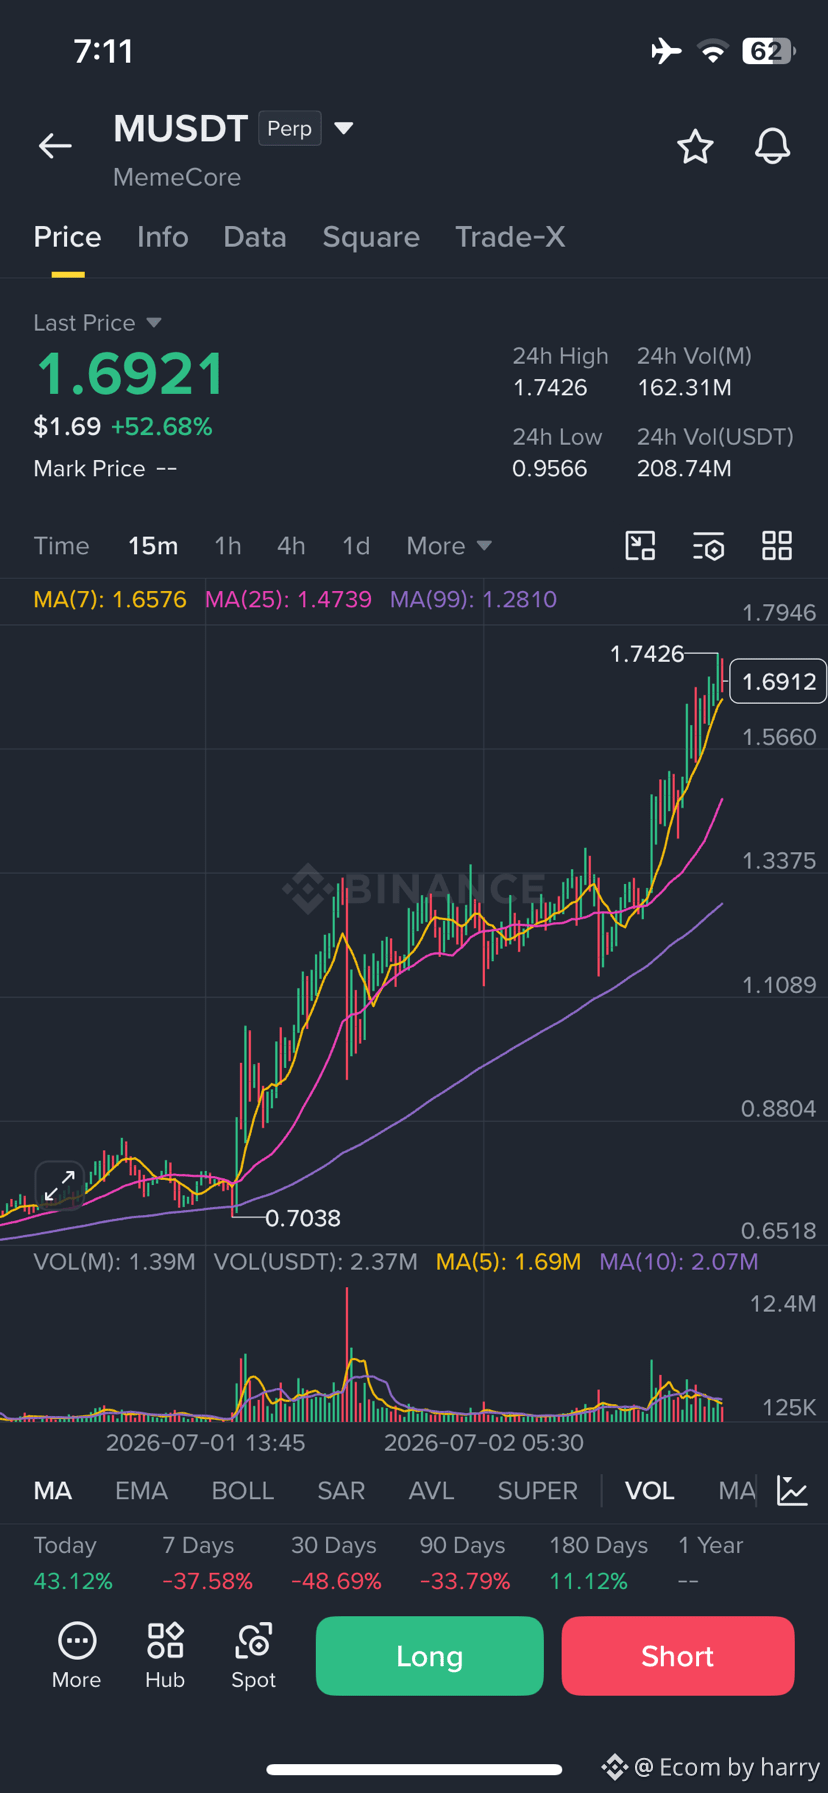Tap the MA(25): 1.4739 legend
Image resolution: width=828 pixels, height=1793 pixels.
coord(288,600)
